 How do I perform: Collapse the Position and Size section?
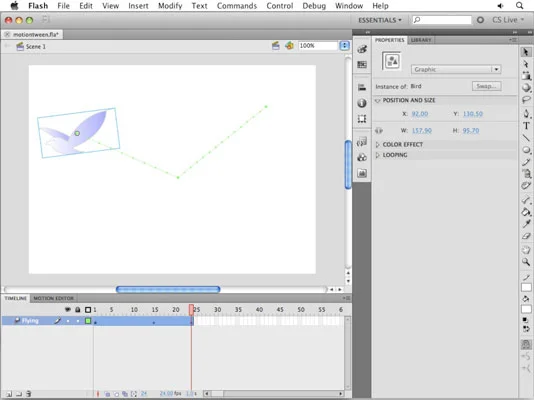click(x=377, y=100)
